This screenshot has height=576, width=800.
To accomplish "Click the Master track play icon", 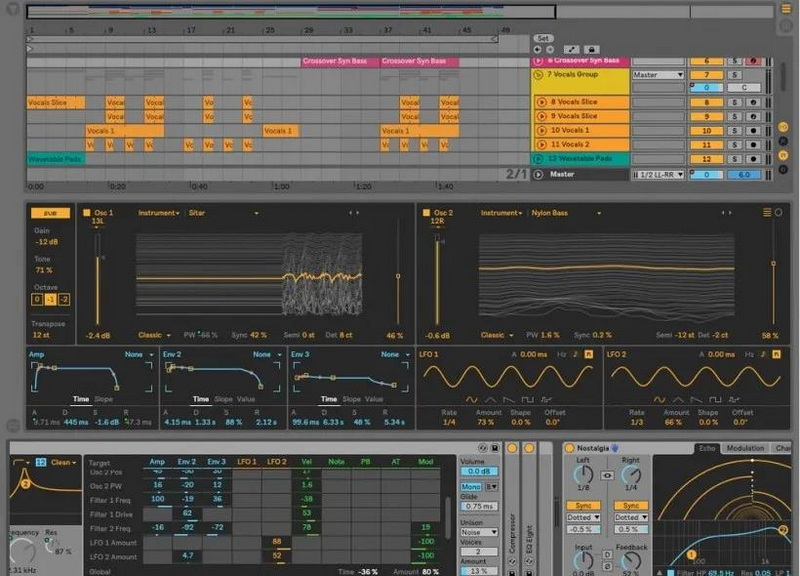I will [538, 174].
